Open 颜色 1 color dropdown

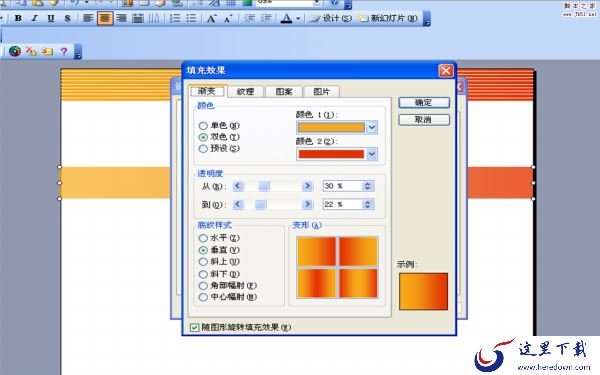tap(372, 127)
